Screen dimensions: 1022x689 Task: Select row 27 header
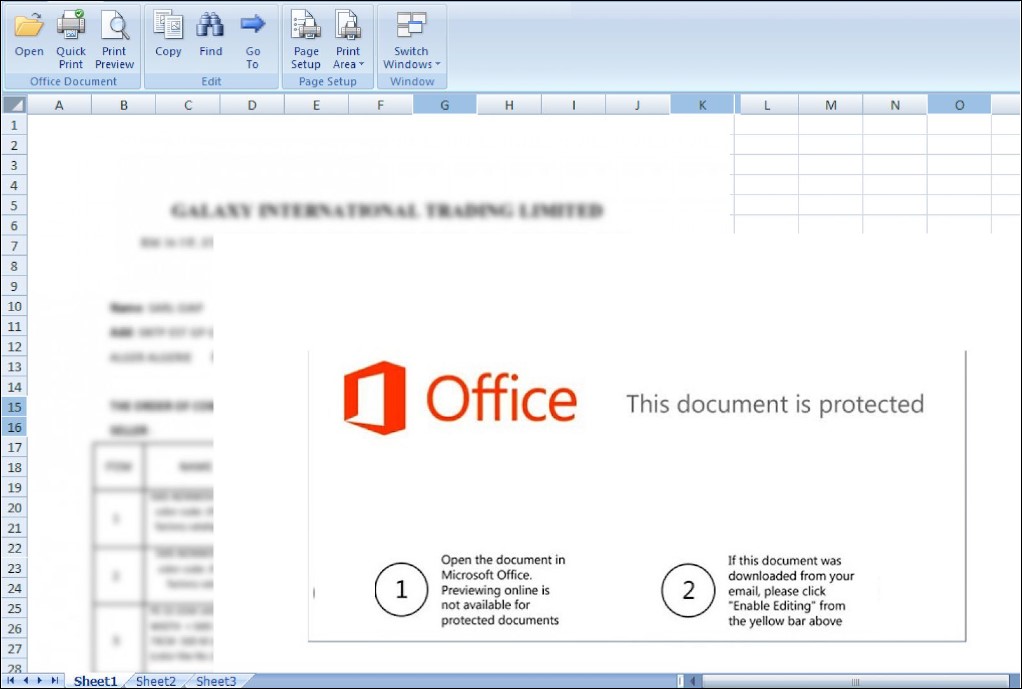14,649
